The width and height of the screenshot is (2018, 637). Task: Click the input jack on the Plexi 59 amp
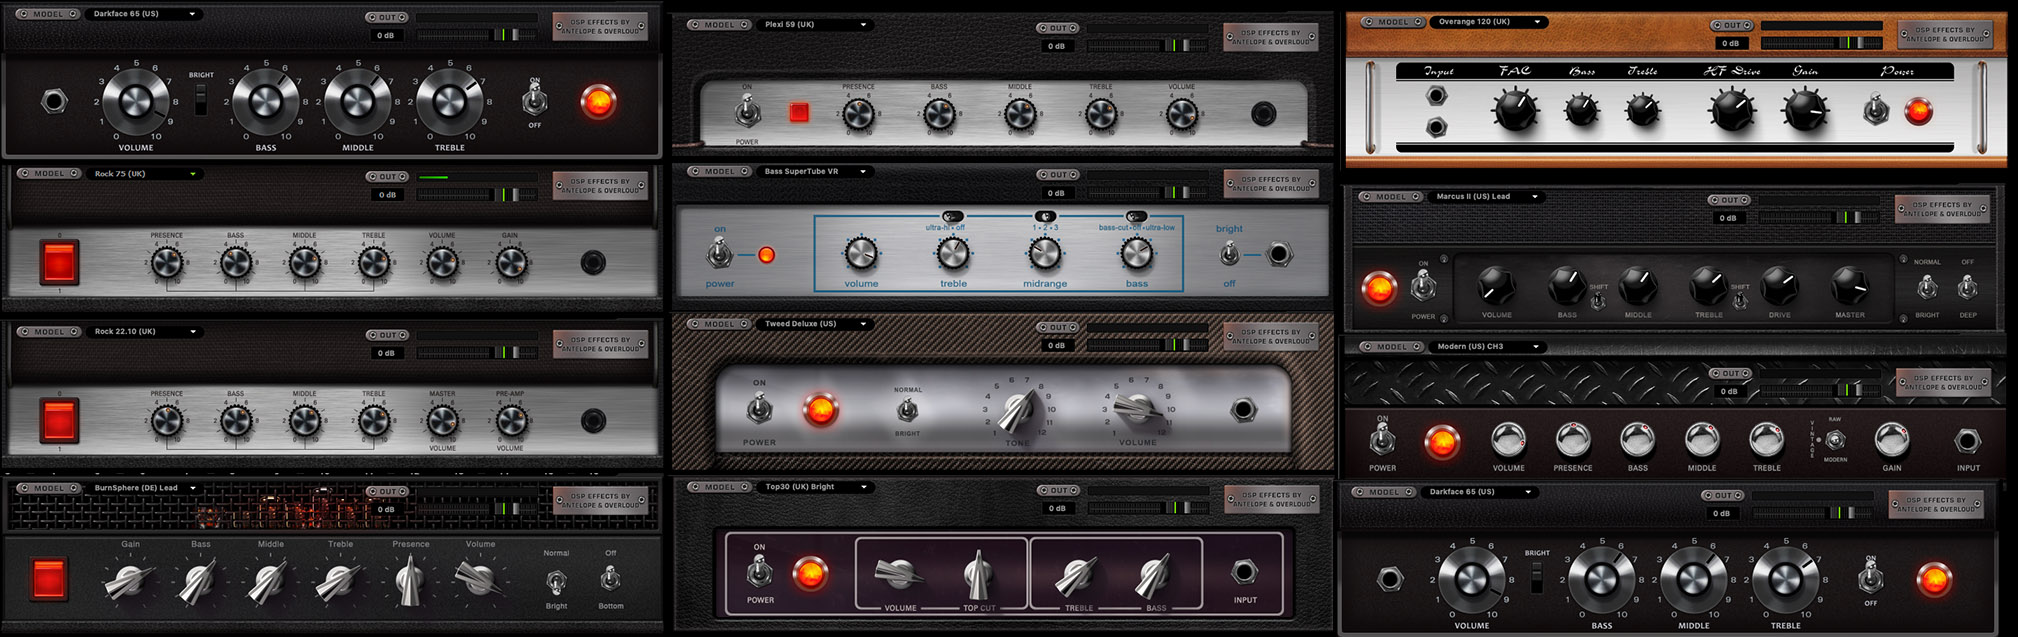(1264, 113)
